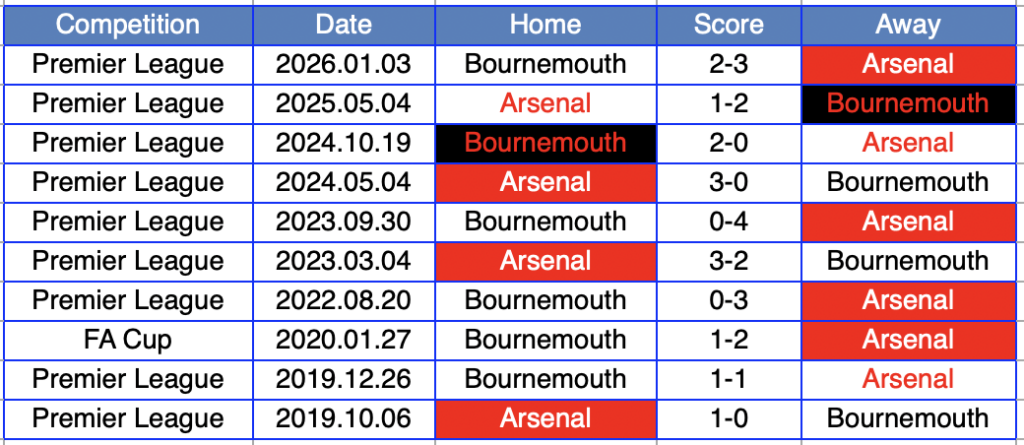The width and height of the screenshot is (1024, 445).
Task: Click the Away column header cell
Action: click(x=908, y=25)
